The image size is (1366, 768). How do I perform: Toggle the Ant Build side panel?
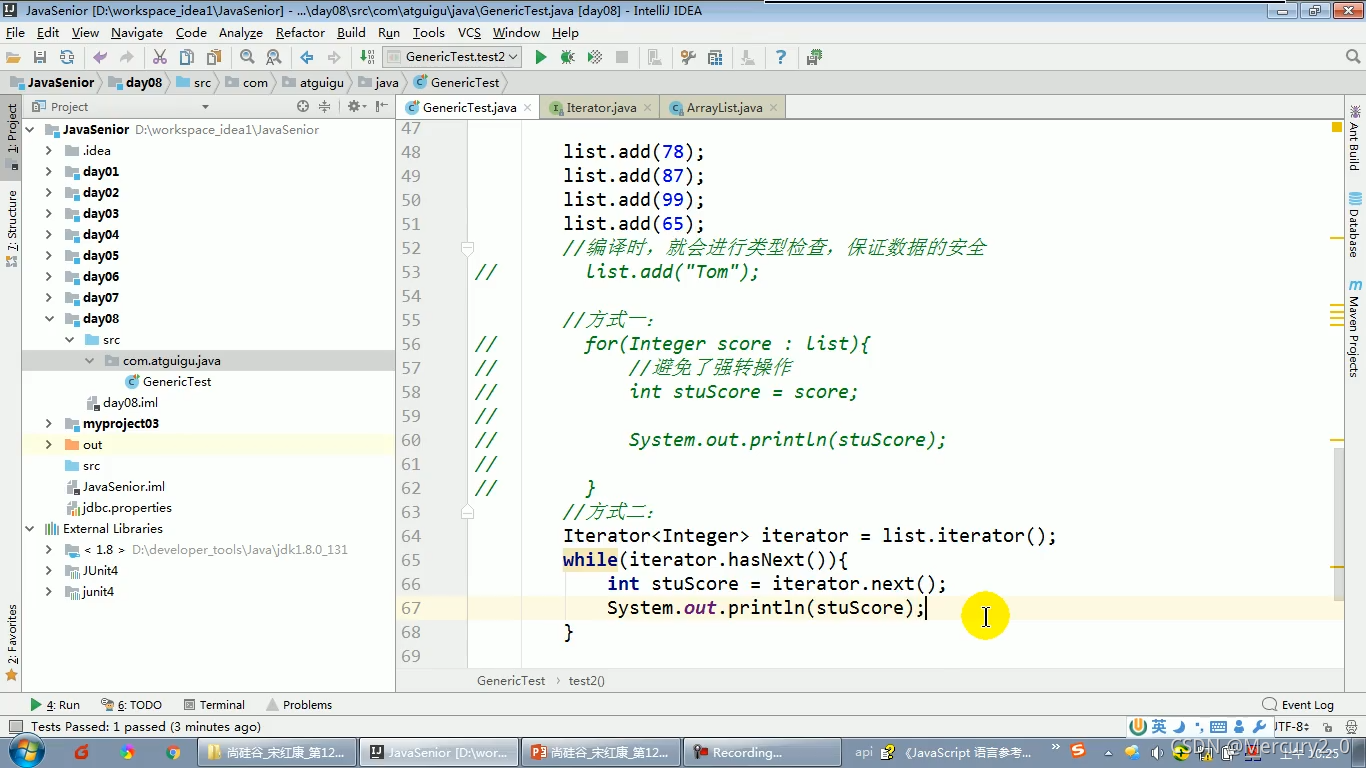coord(1354,137)
